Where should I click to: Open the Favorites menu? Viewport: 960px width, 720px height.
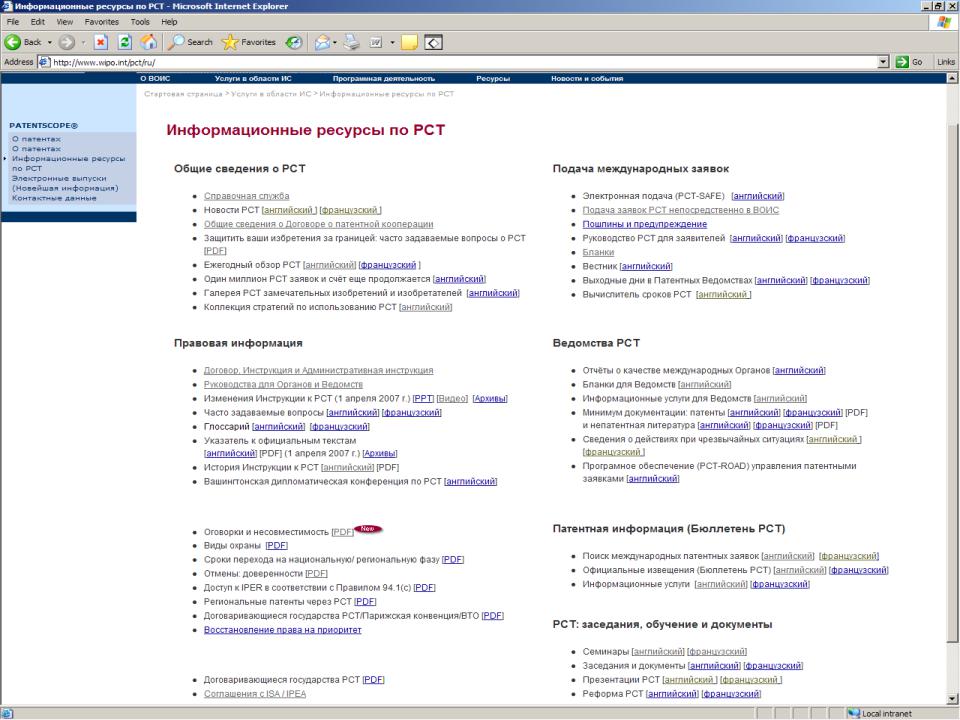(102, 21)
